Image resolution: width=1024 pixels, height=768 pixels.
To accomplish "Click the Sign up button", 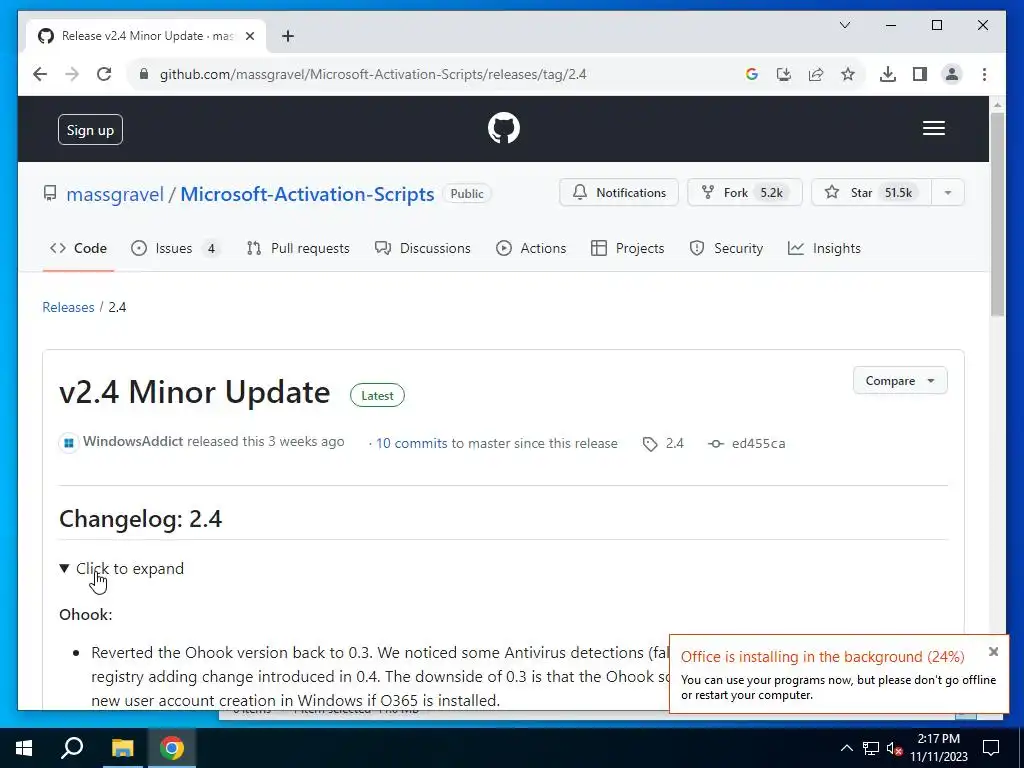I will [x=90, y=130].
